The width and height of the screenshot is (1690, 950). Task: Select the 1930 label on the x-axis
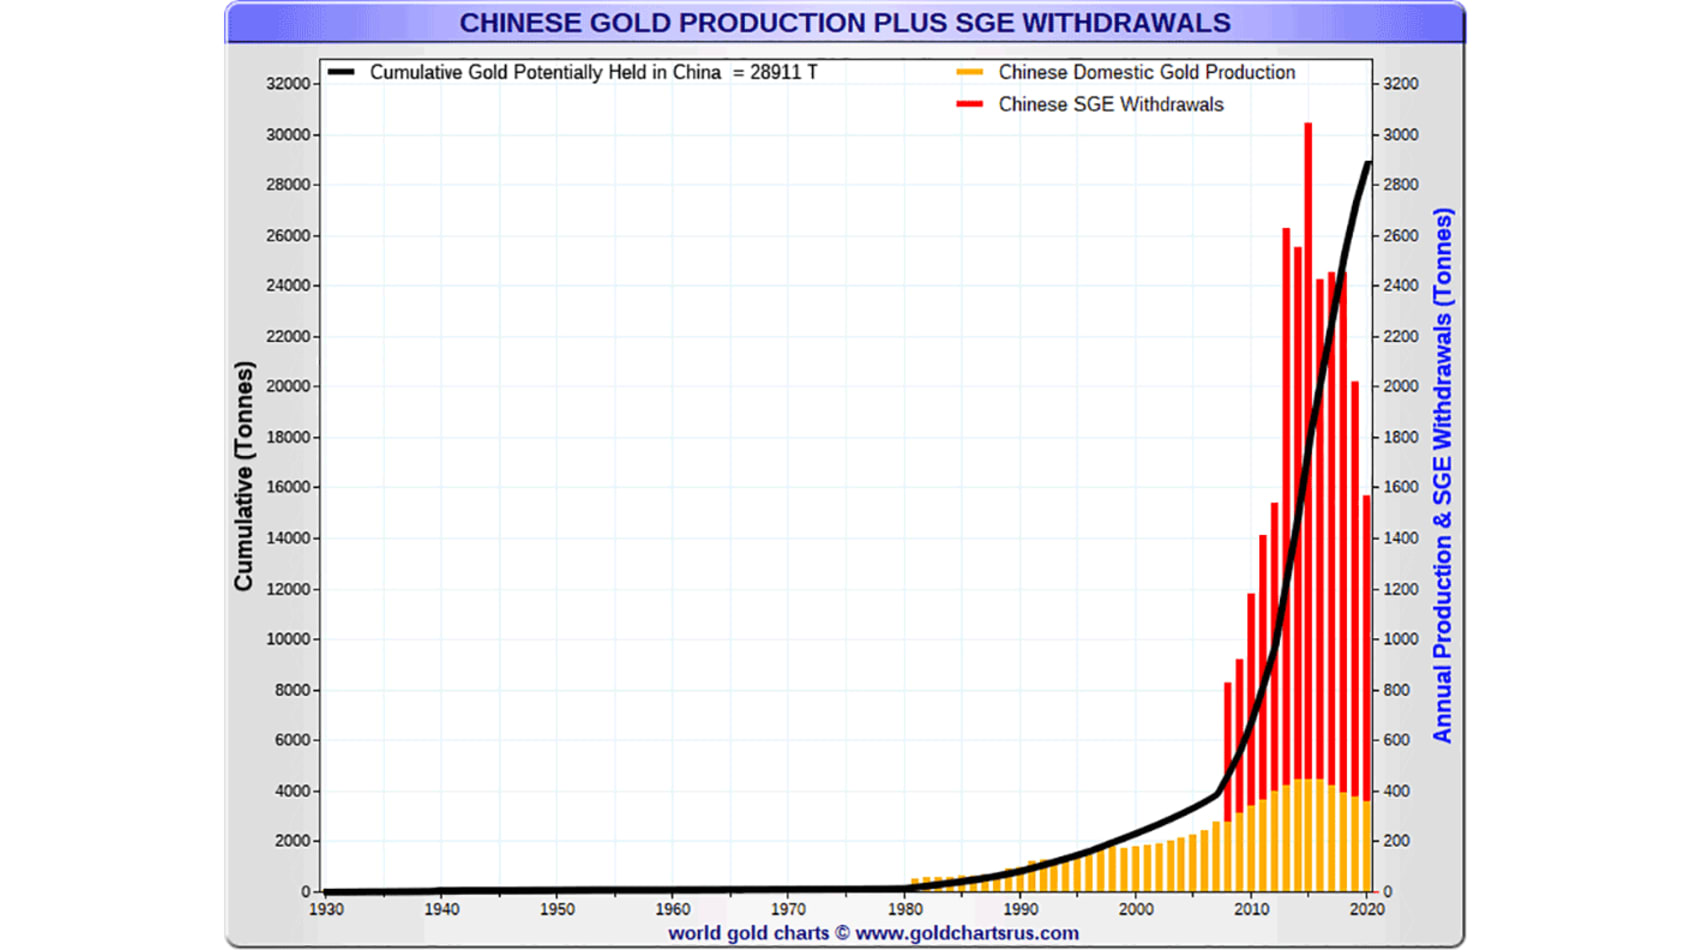click(x=326, y=909)
